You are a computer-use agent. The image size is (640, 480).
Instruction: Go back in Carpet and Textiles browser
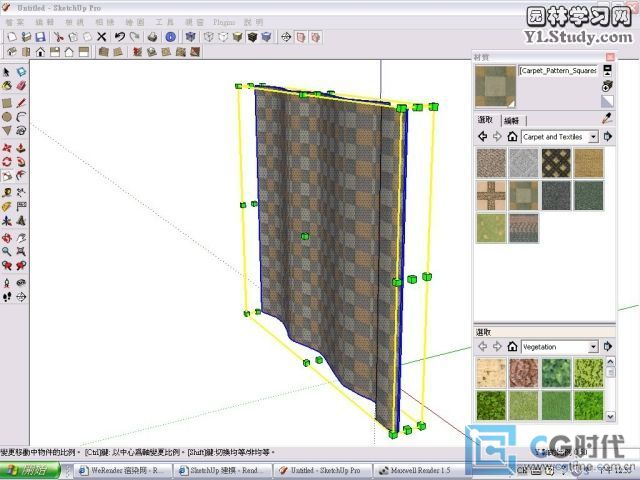coord(482,136)
